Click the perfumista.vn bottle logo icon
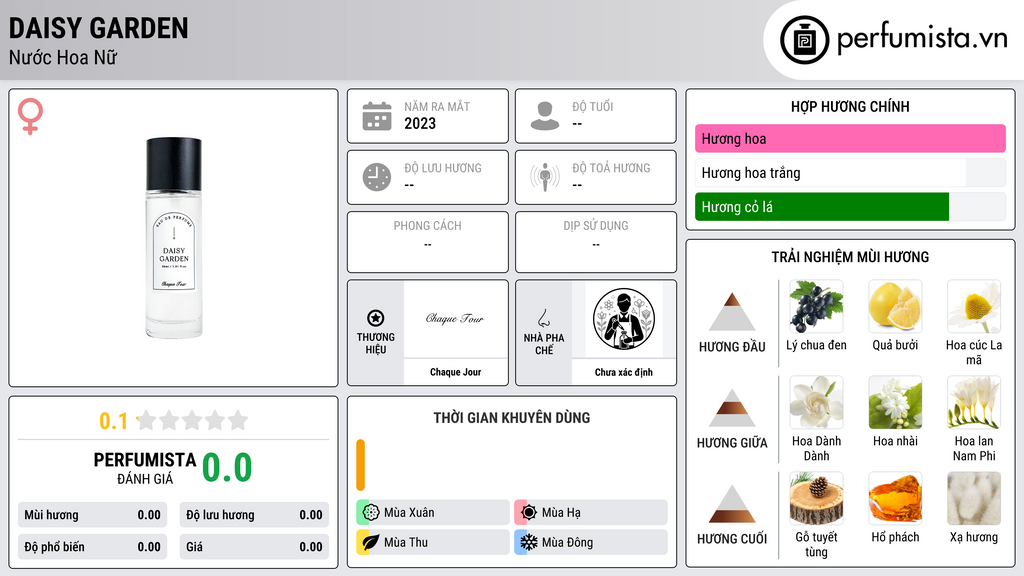Image resolution: width=1024 pixels, height=576 pixels. (x=804, y=40)
